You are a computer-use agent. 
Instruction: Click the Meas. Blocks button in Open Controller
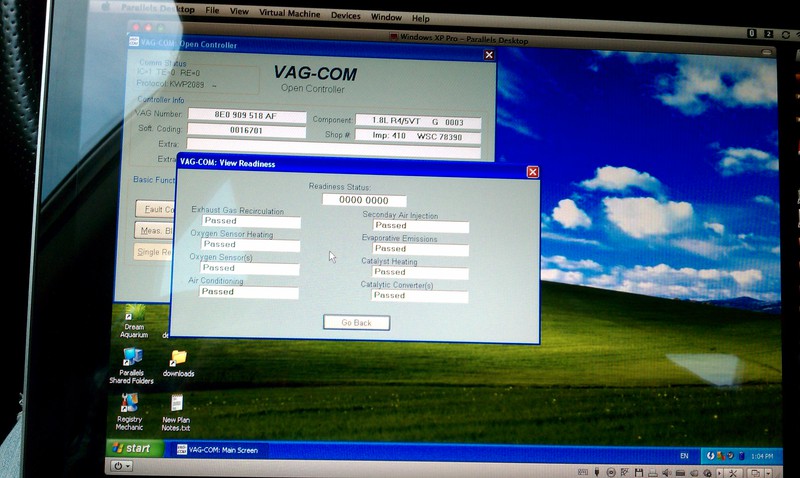[x=155, y=231]
